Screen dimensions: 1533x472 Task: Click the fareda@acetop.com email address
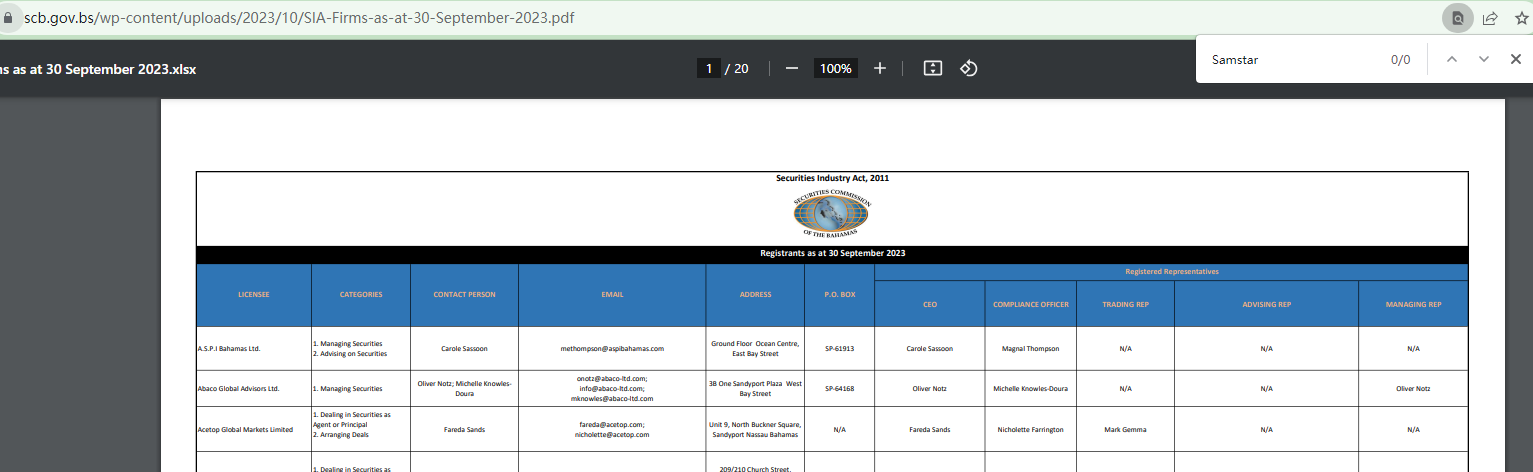(612, 424)
